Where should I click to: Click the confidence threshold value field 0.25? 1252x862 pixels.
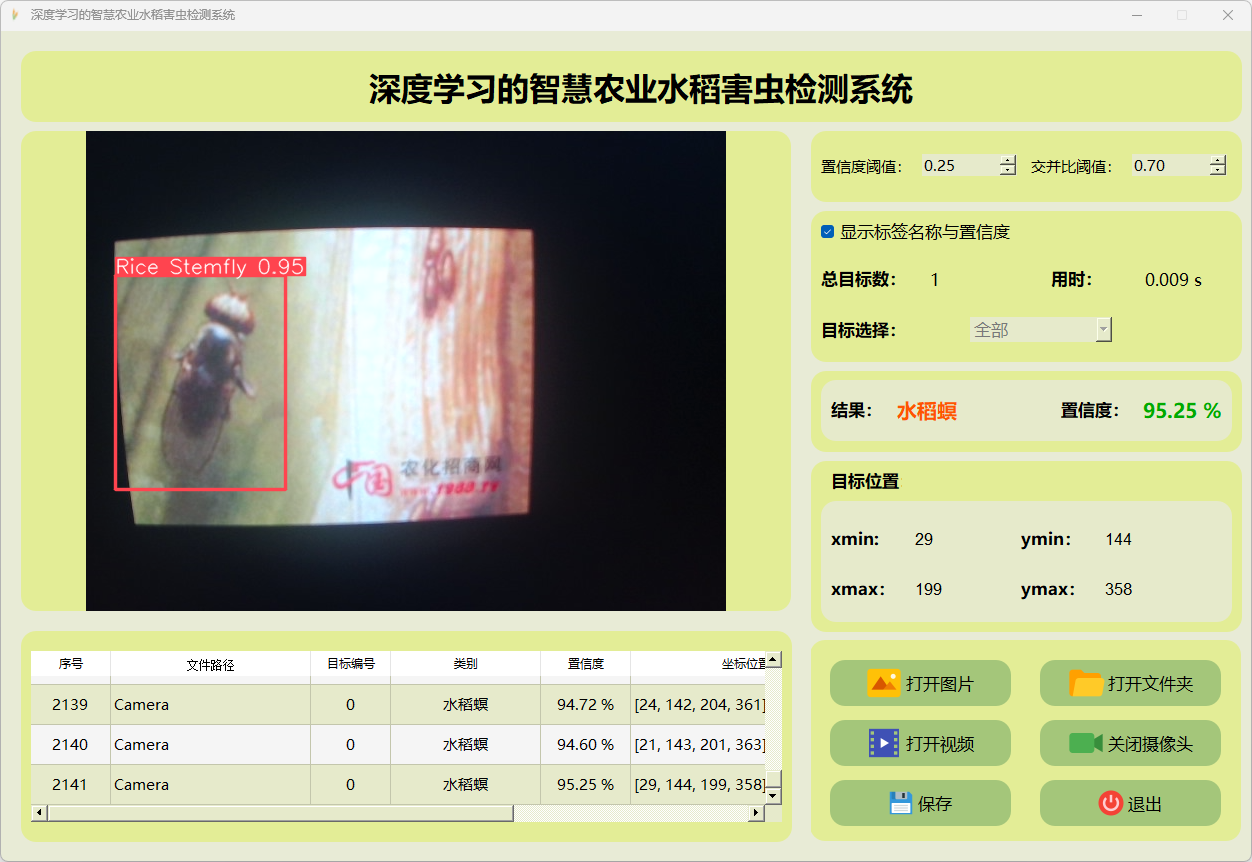click(x=958, y=166)
